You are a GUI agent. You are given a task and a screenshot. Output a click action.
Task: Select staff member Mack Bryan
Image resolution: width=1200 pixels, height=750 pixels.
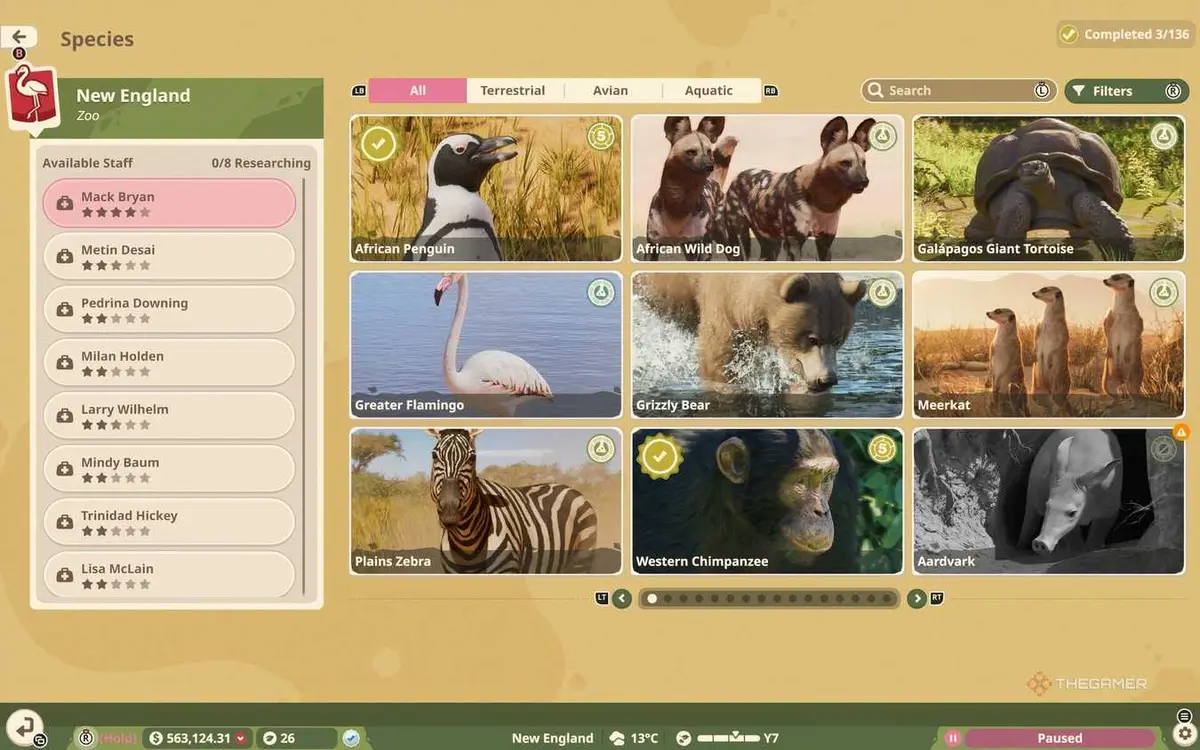[169, 203]
